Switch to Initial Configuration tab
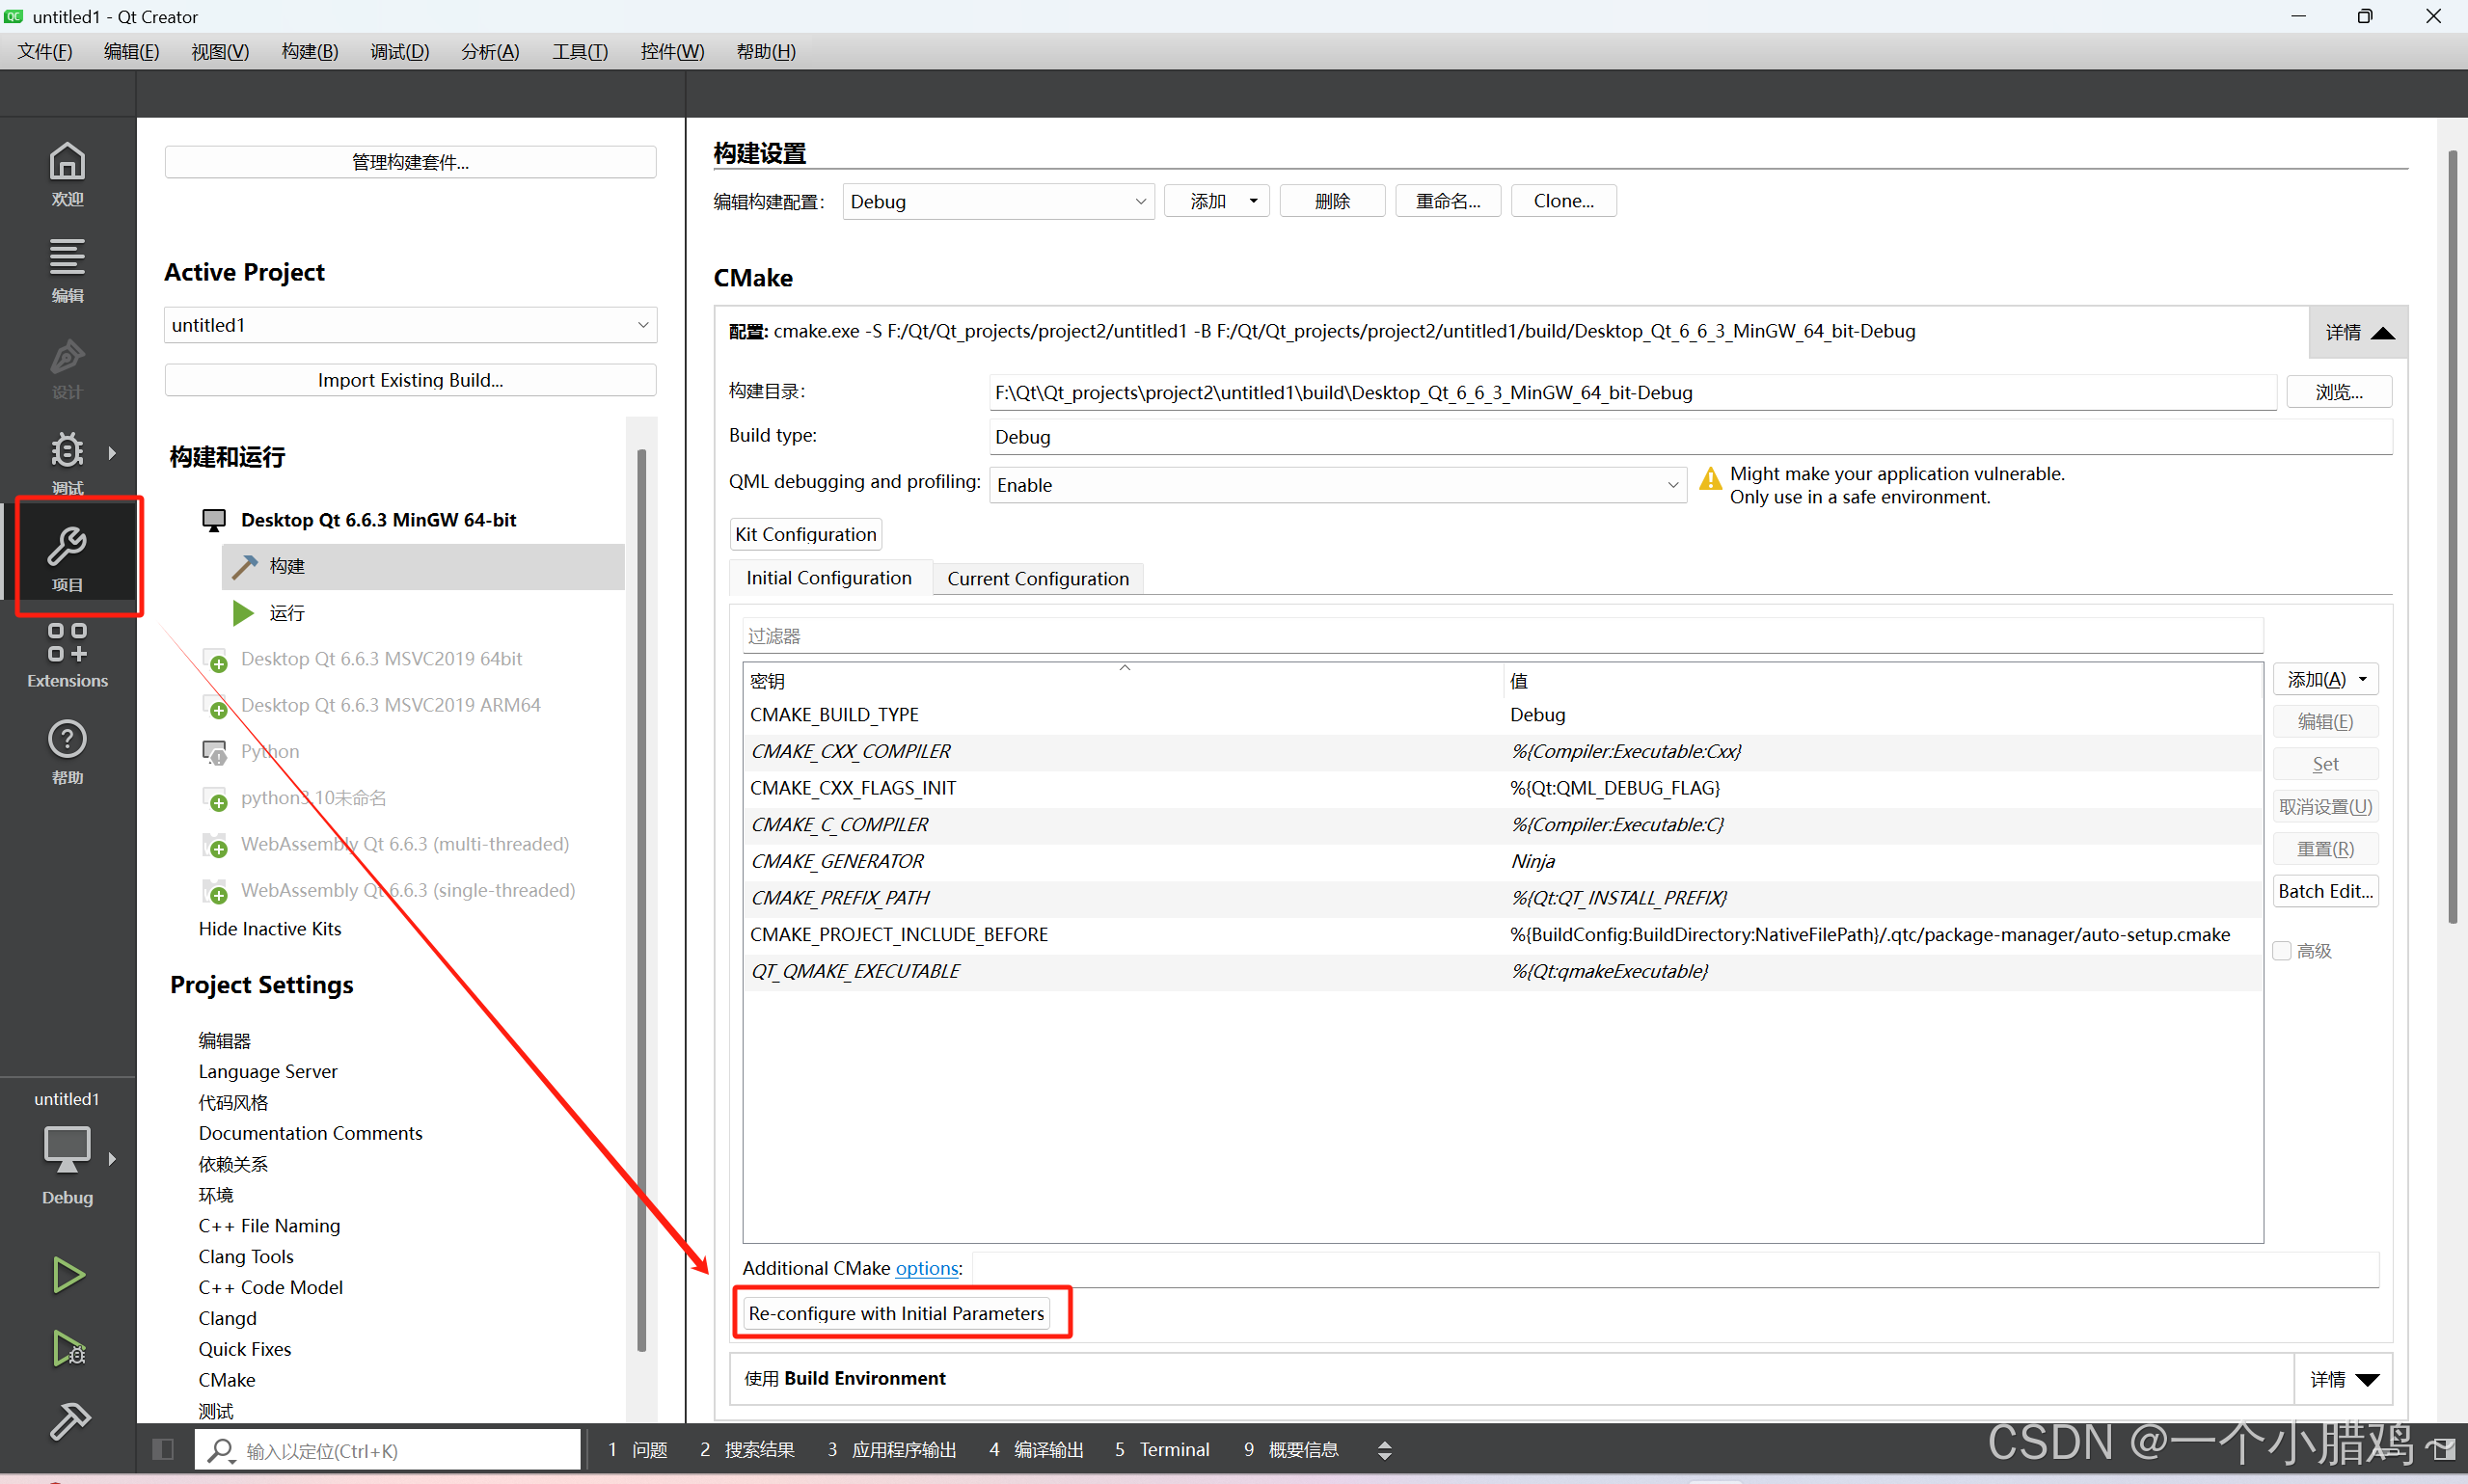This screenshot has height=1484, width=2468. click(829, 578)
